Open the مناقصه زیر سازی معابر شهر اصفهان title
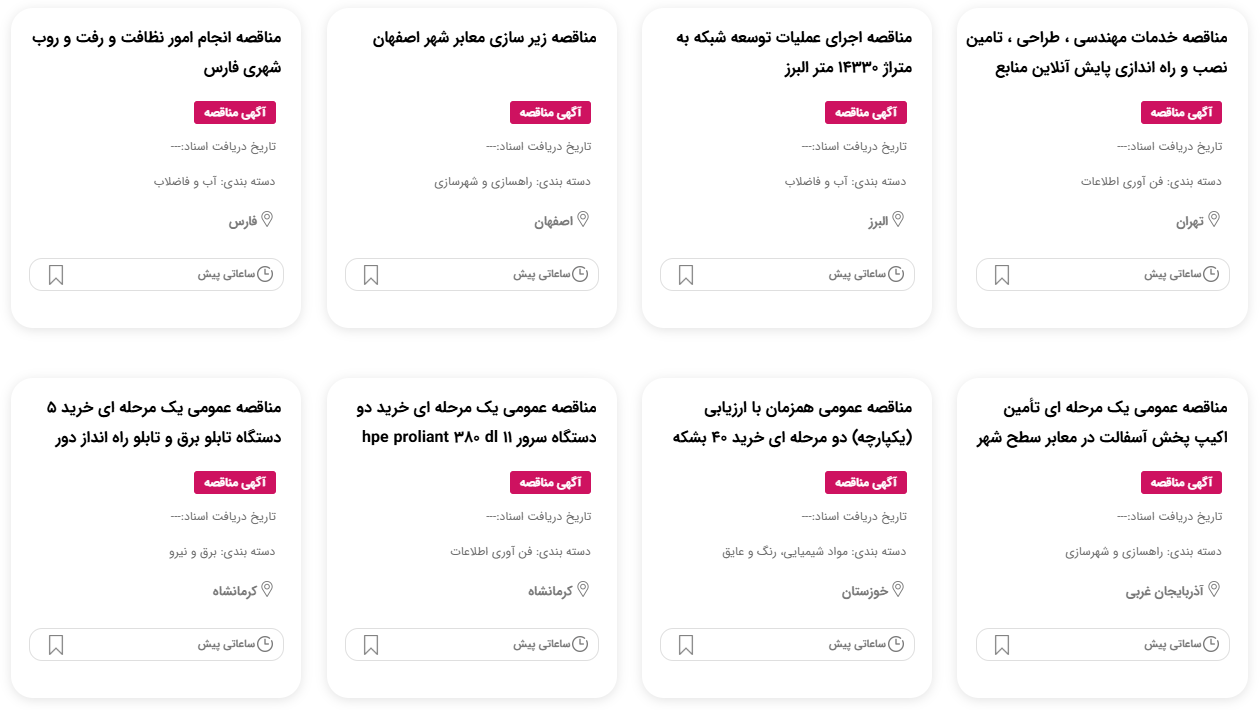 click(484, 38)
